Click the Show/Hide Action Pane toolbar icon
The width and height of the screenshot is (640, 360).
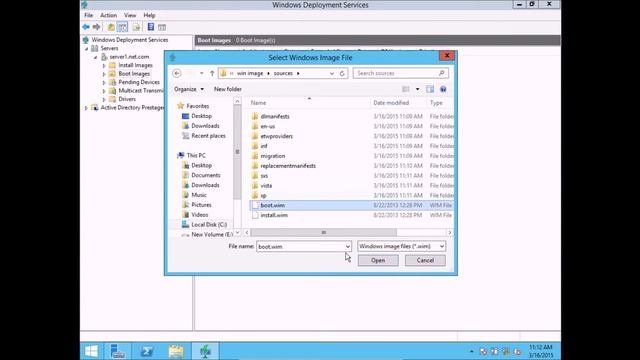(x=162, y=27)
